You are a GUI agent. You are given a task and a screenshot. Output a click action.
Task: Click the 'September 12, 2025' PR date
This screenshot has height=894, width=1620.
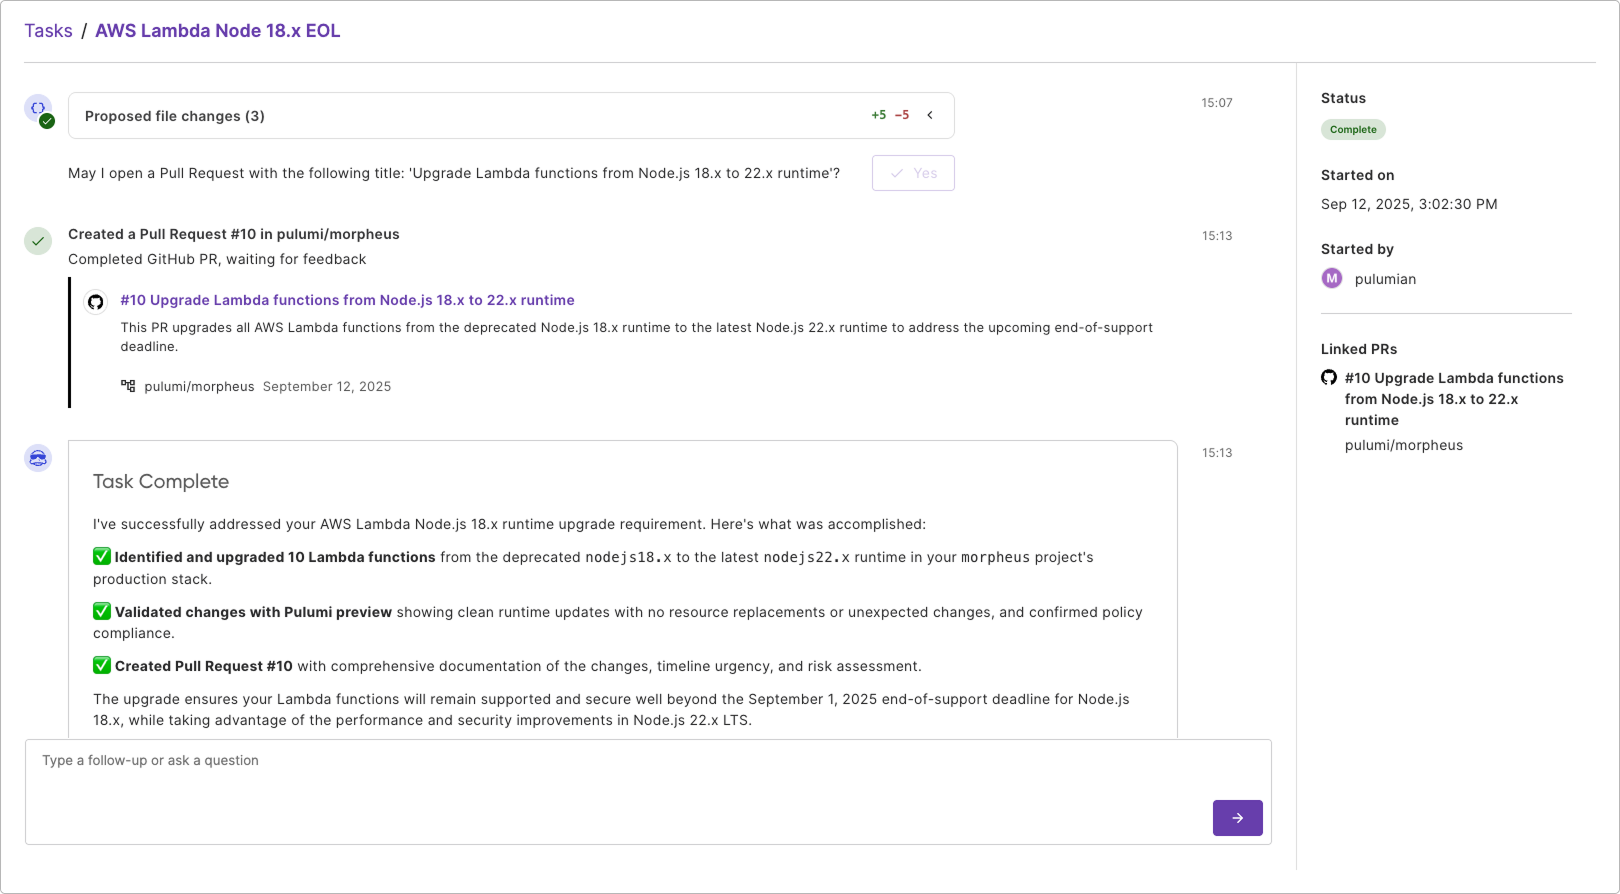tap(327, 386)
